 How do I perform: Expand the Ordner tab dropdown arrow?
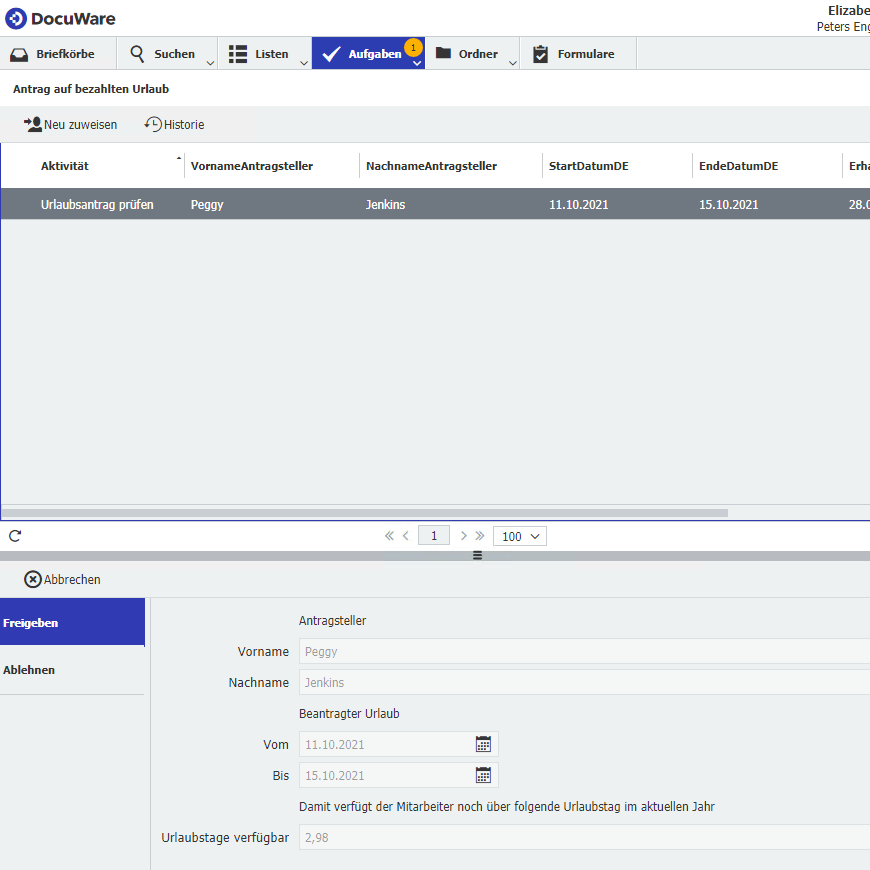click(x=513, y=60)
